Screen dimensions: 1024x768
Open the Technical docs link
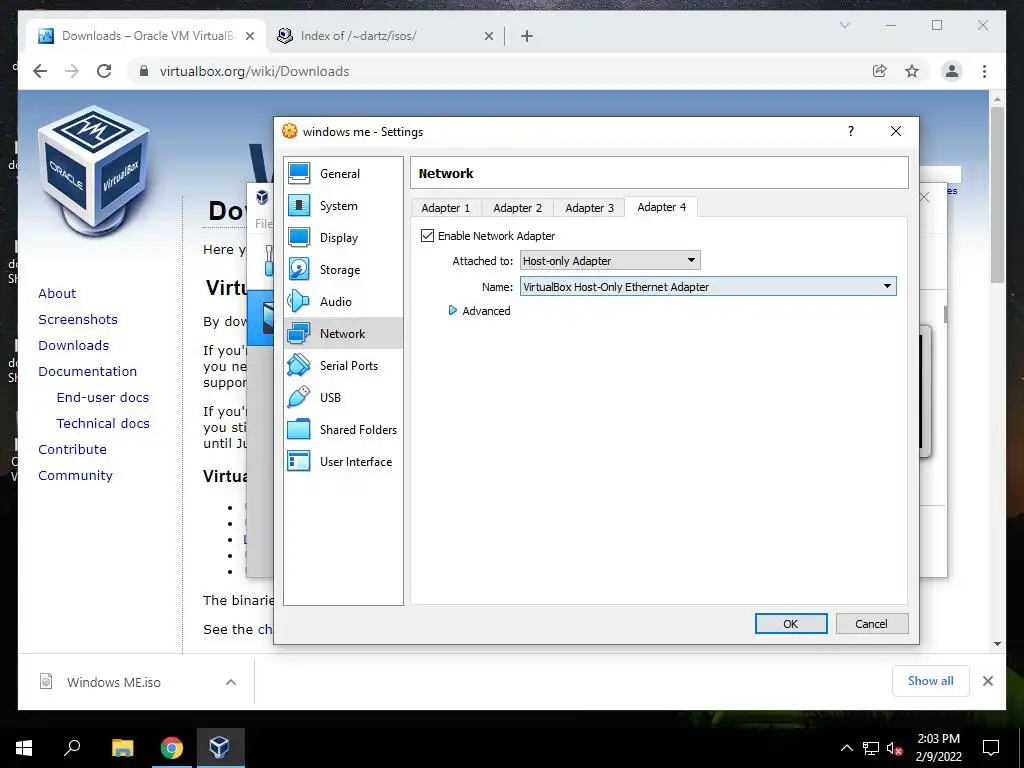(x=103, y=423)
